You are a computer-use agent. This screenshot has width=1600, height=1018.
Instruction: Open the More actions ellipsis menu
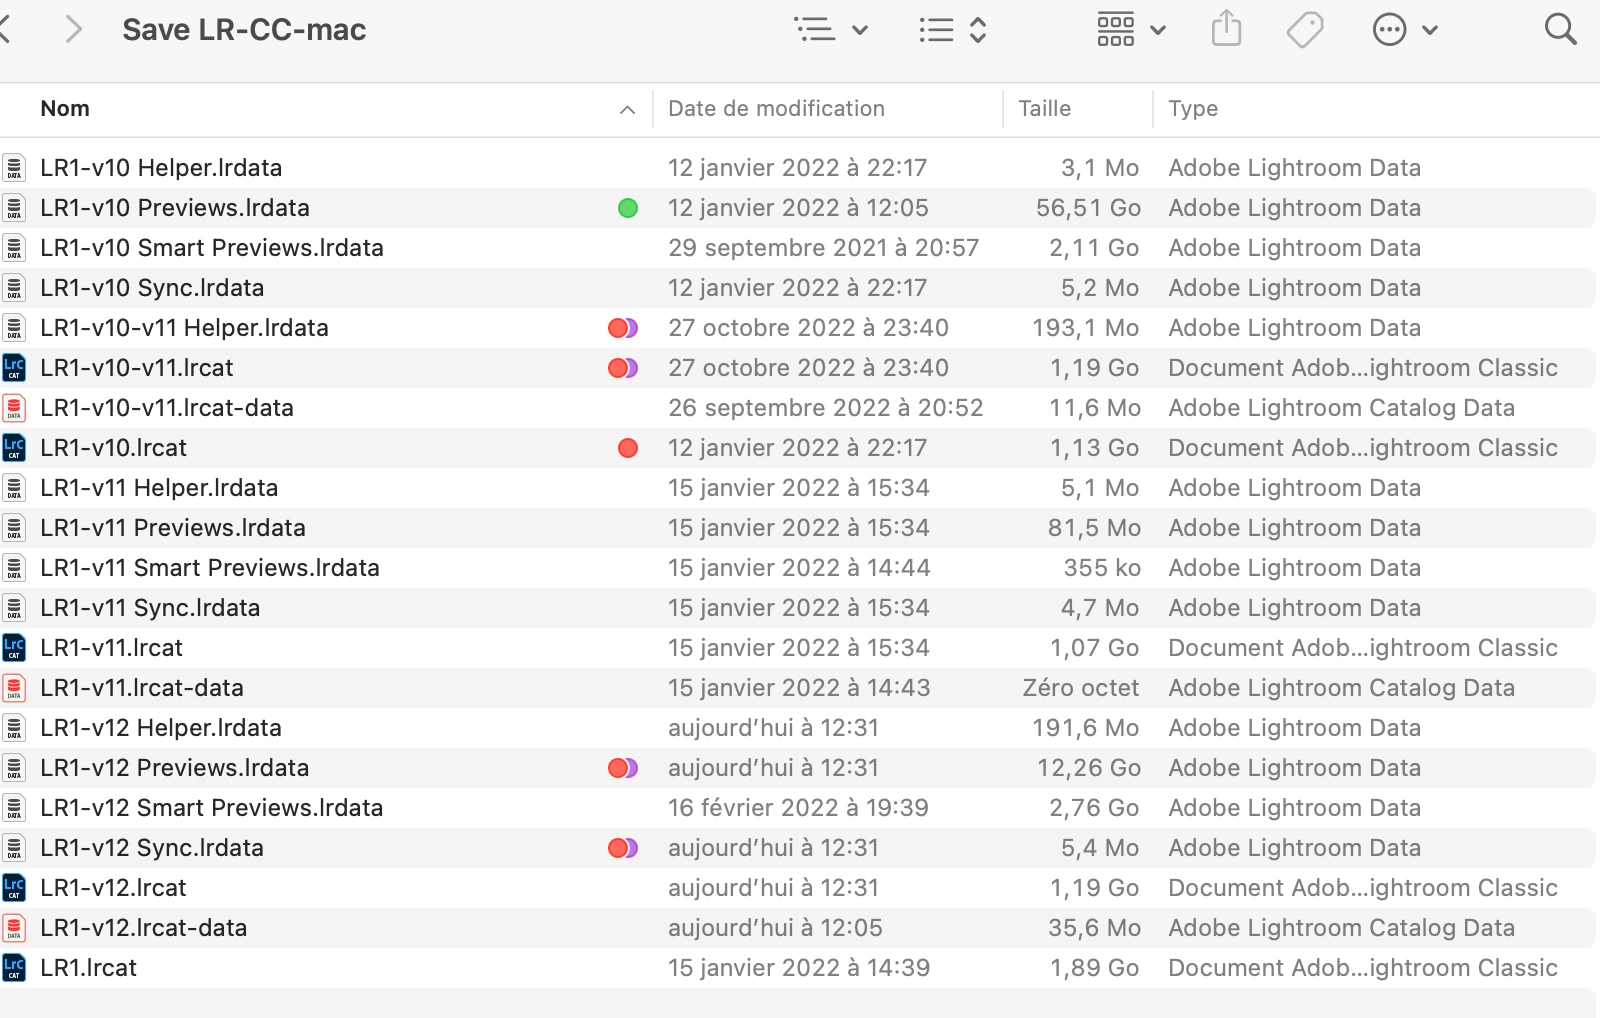coord(1405,30)
